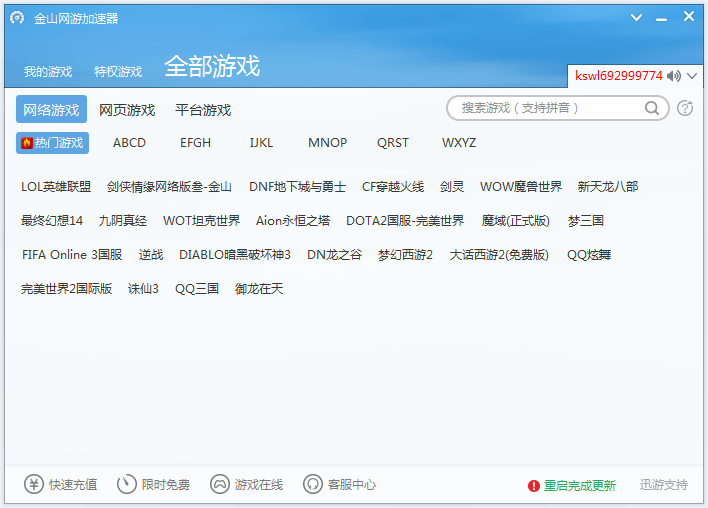Mute sound via speaker icon
708x508 pixels.
click(674, 76)
